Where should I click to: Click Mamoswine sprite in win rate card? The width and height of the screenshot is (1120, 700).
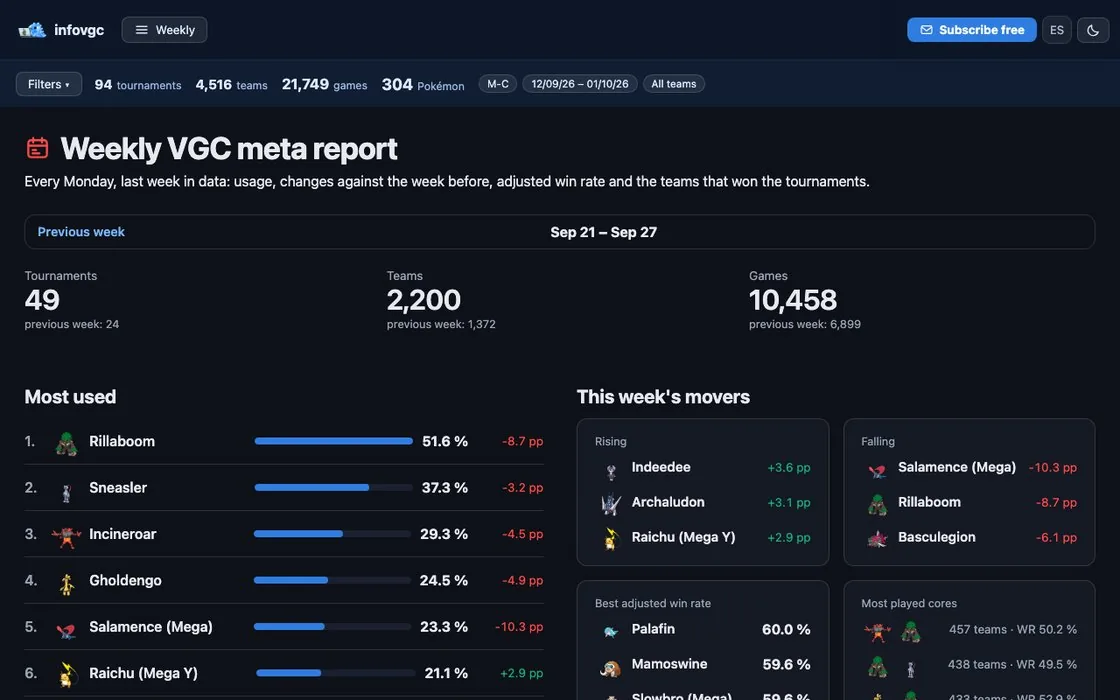pos(610,667)
